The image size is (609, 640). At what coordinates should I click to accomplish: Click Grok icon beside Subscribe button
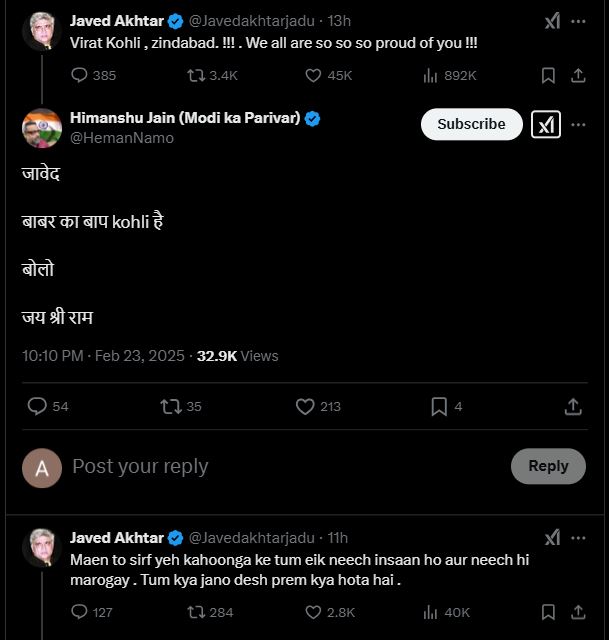click(546, 124)
